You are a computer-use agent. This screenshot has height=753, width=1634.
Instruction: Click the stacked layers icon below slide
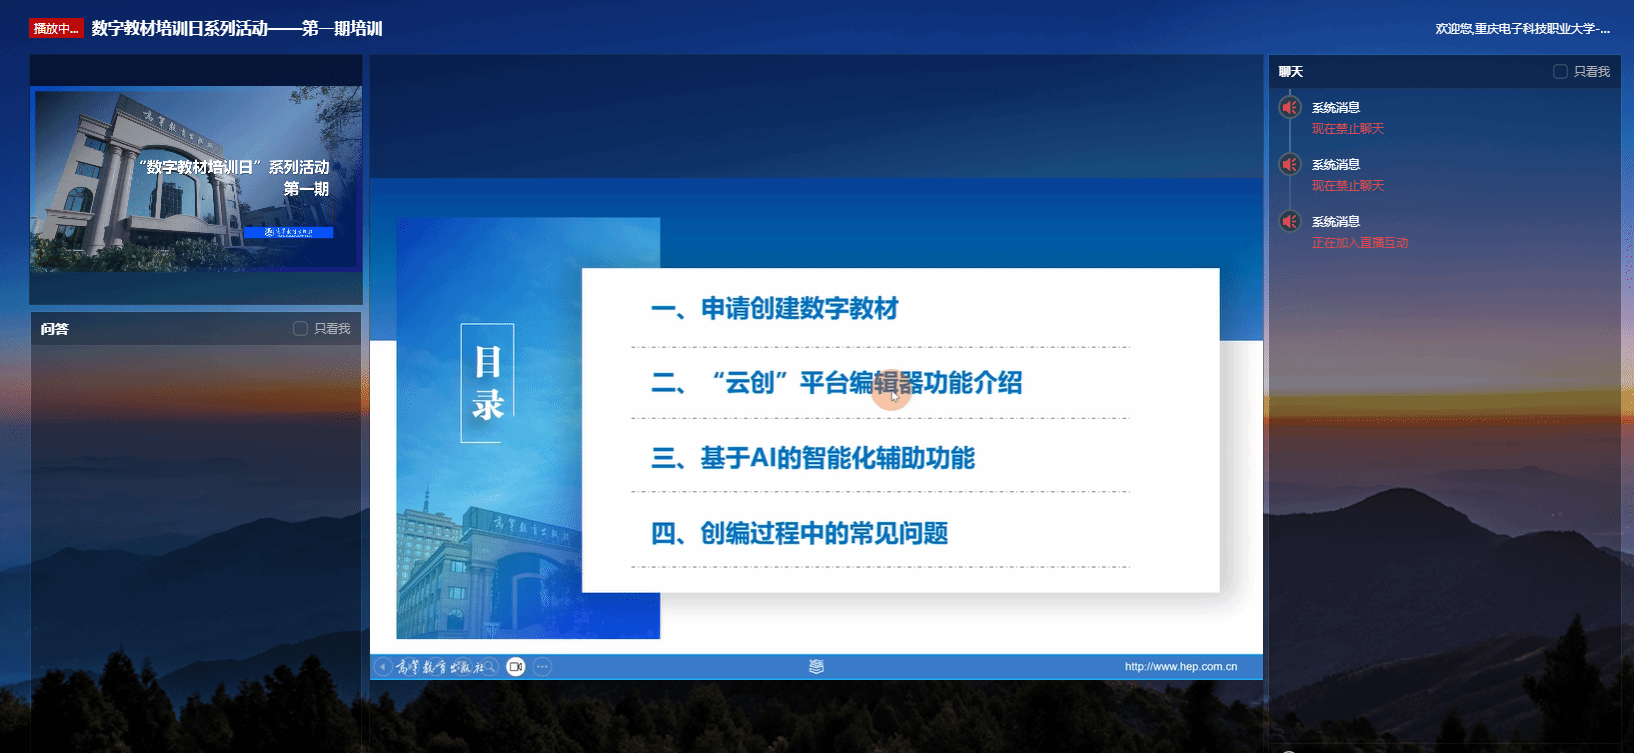click(x=816, y=667)
